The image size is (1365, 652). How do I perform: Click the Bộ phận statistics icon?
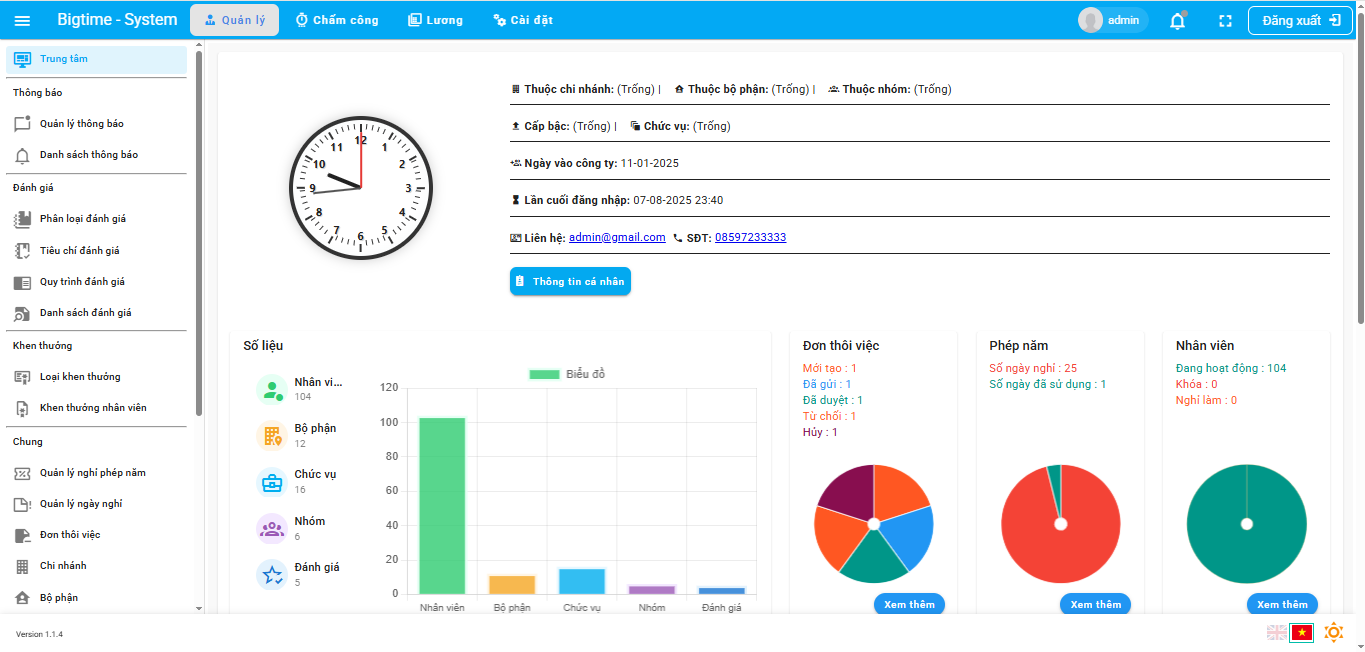(x=272, y=436)
